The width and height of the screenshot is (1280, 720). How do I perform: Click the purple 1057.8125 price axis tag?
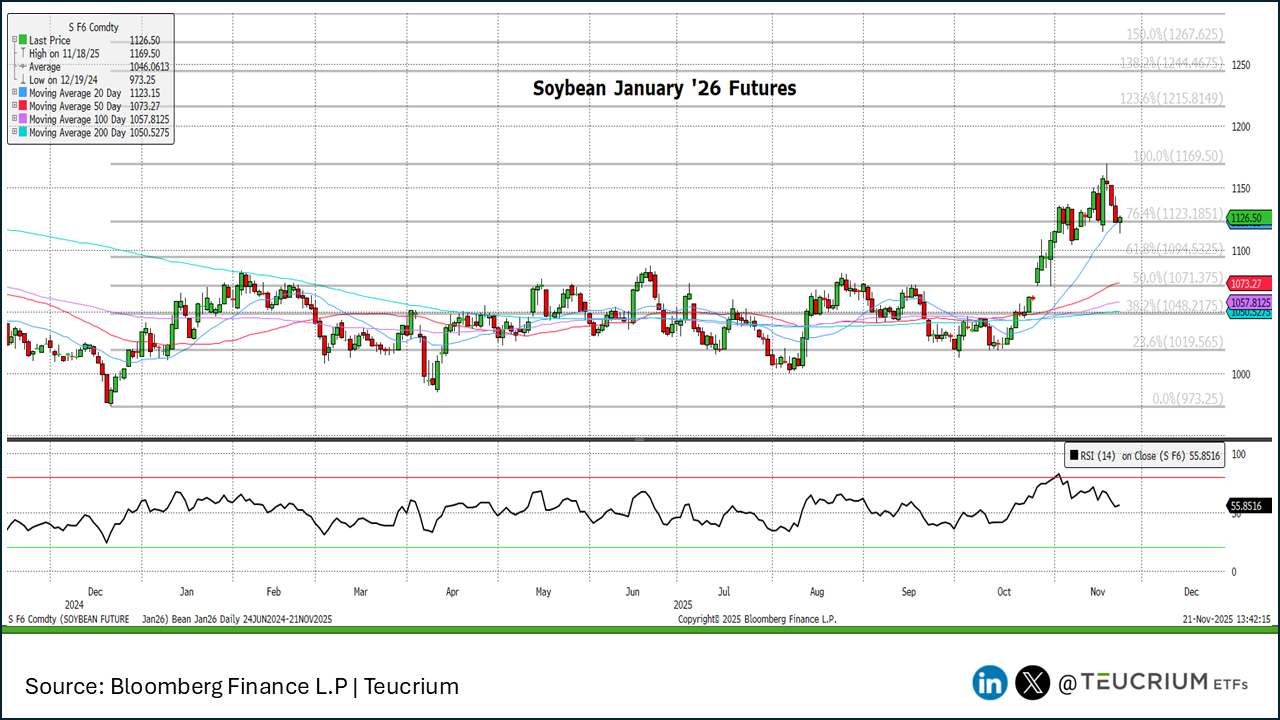point(1250,302)
